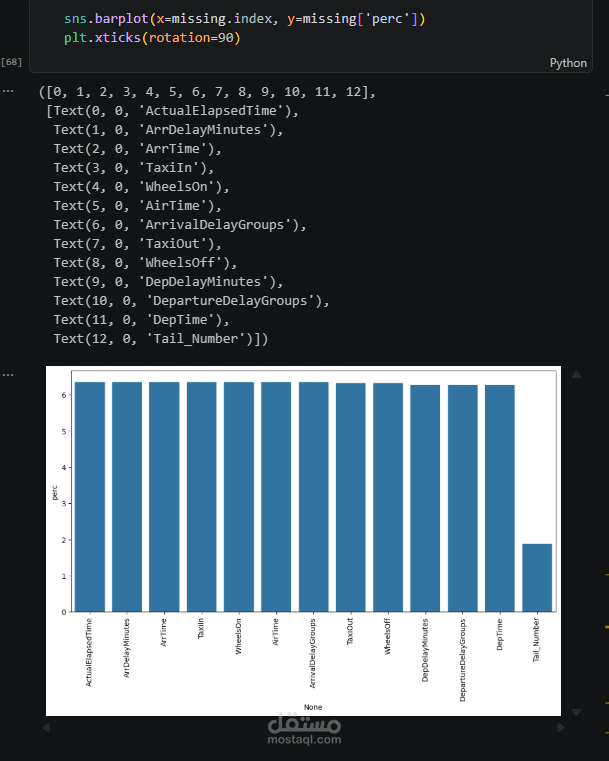Select the ActualElapsedTime bar in chart
Viewport: 609px width, 761px height.
coord(90,496)
